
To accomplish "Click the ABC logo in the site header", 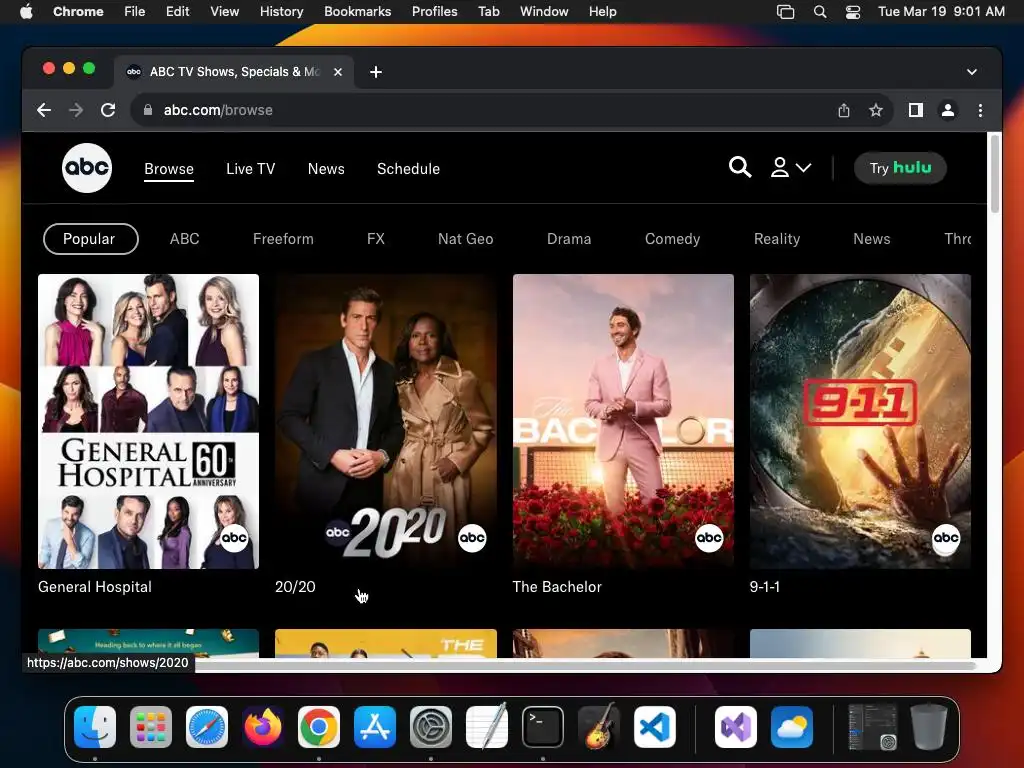I will [x=87, y=168].
